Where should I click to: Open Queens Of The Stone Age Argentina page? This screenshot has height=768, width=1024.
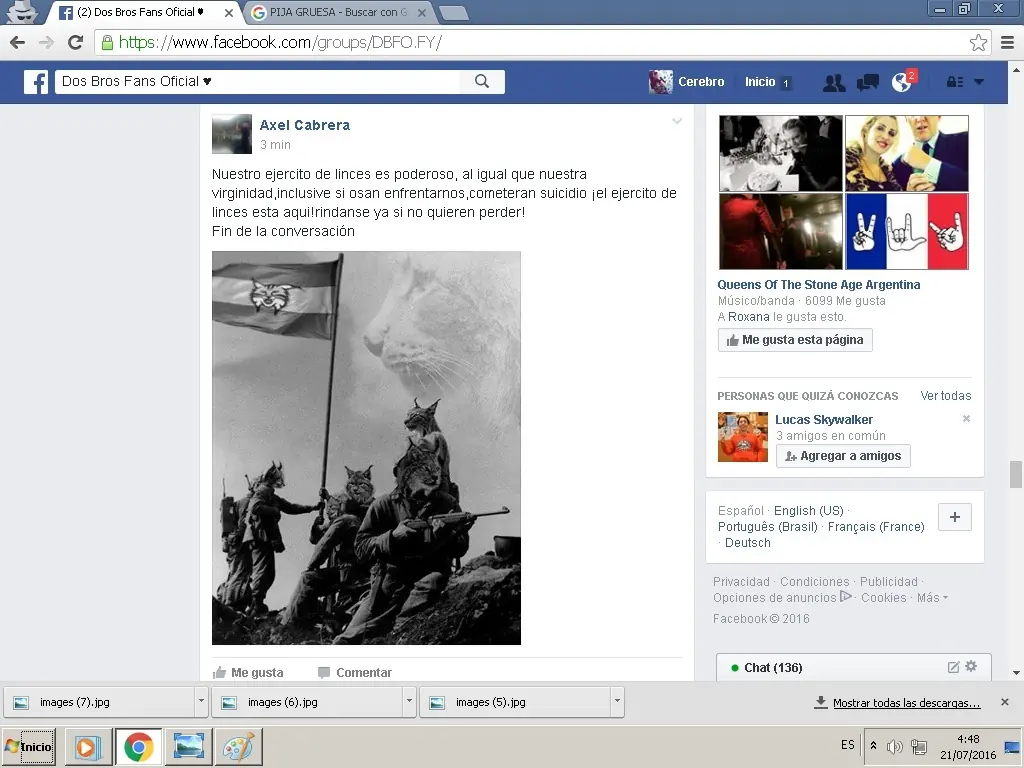(818, 285)
